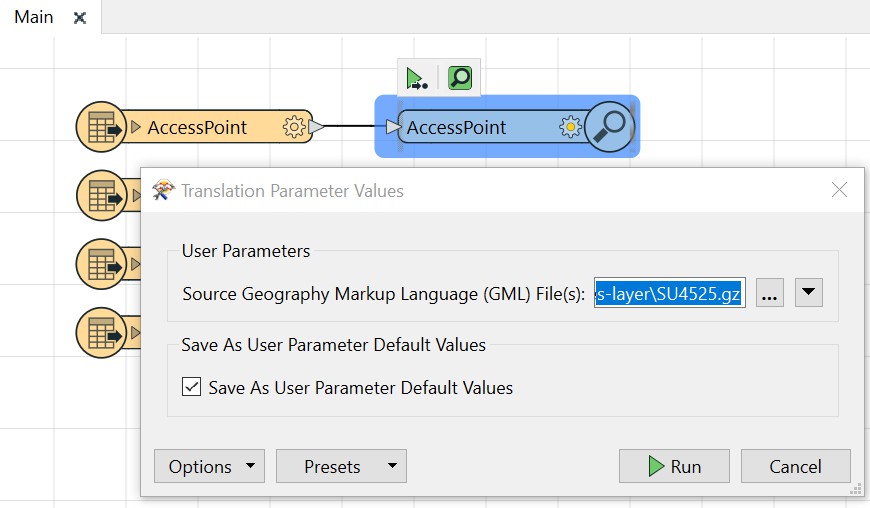Click the gear icon on orange AccessPoint

tap(294, 127)
